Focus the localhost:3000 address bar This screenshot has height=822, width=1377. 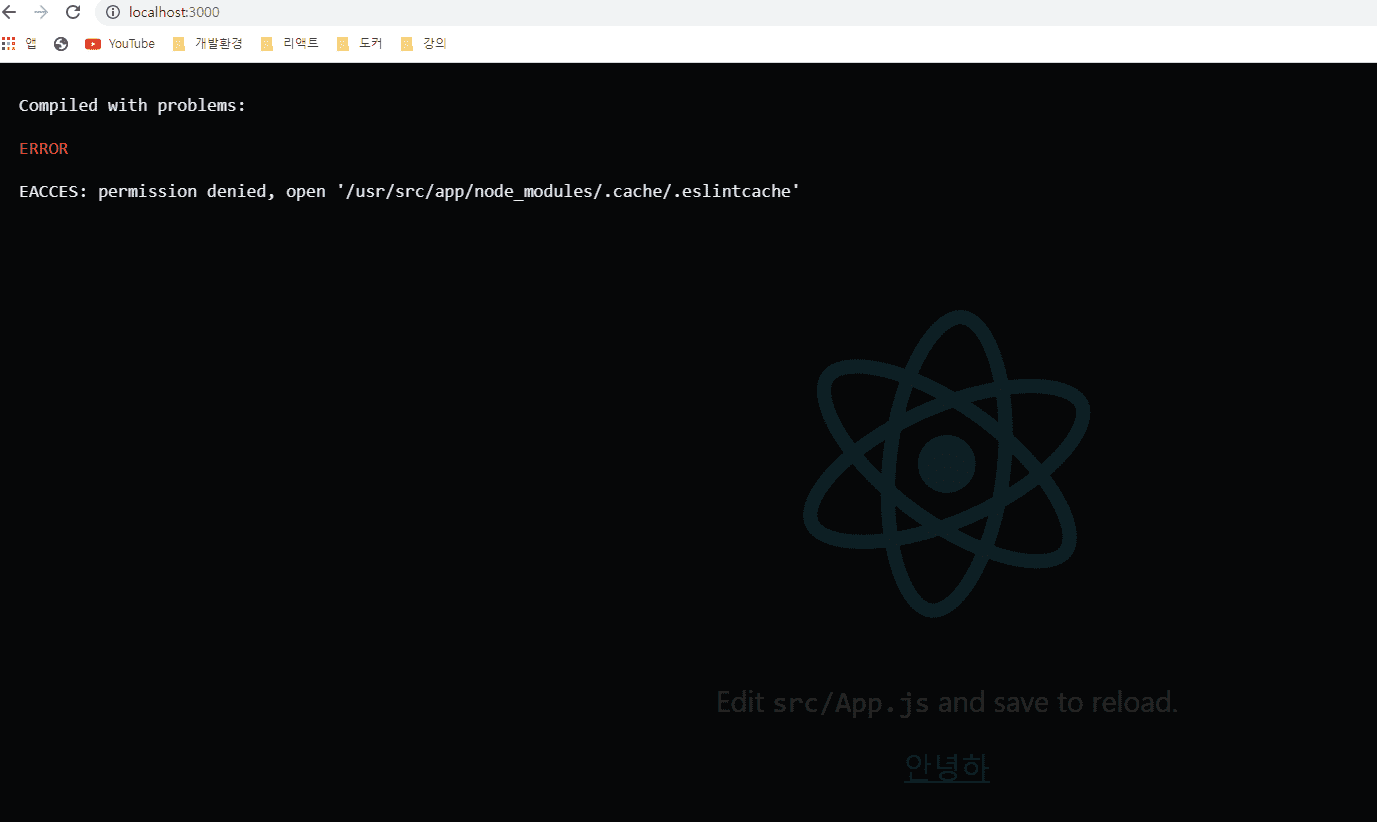pos(735,12)
